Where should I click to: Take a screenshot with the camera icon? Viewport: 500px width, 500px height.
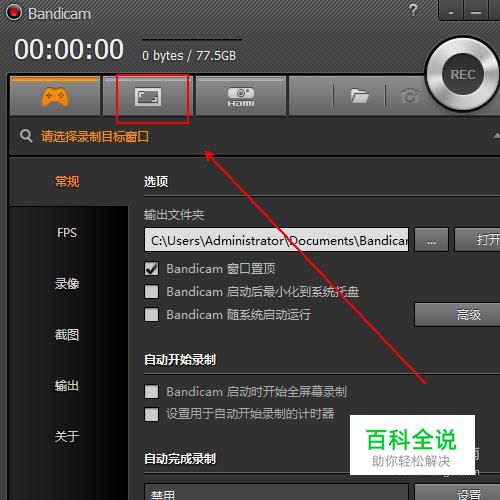(410, 96)
